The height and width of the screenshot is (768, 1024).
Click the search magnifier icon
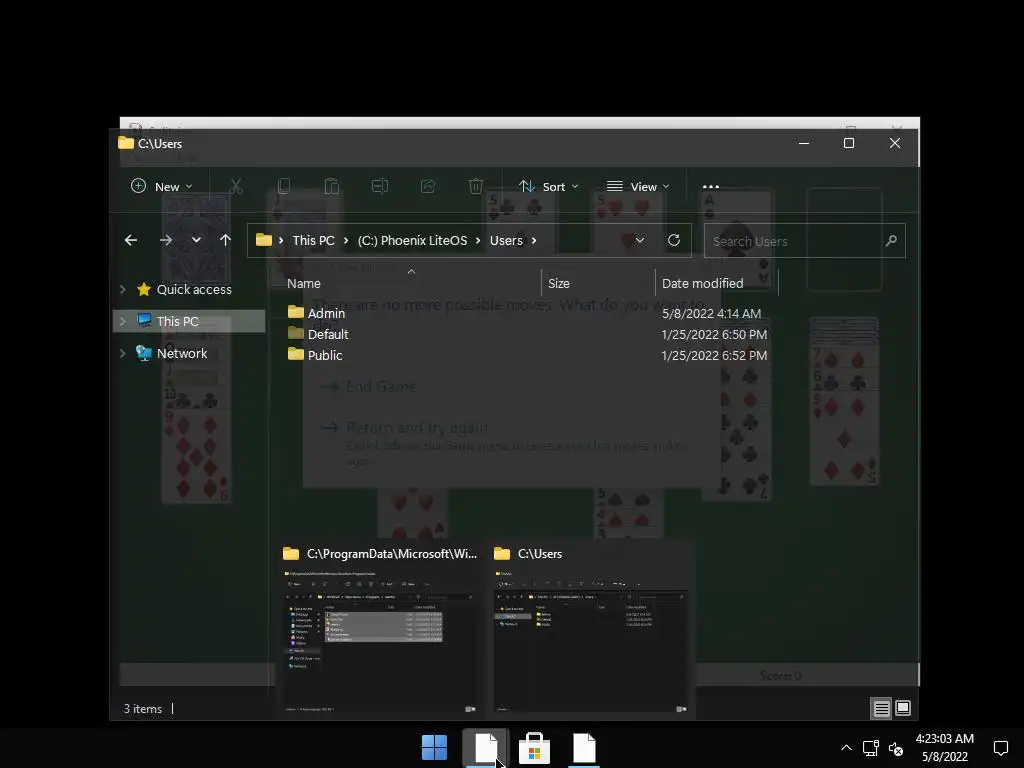tap(891, 241)
